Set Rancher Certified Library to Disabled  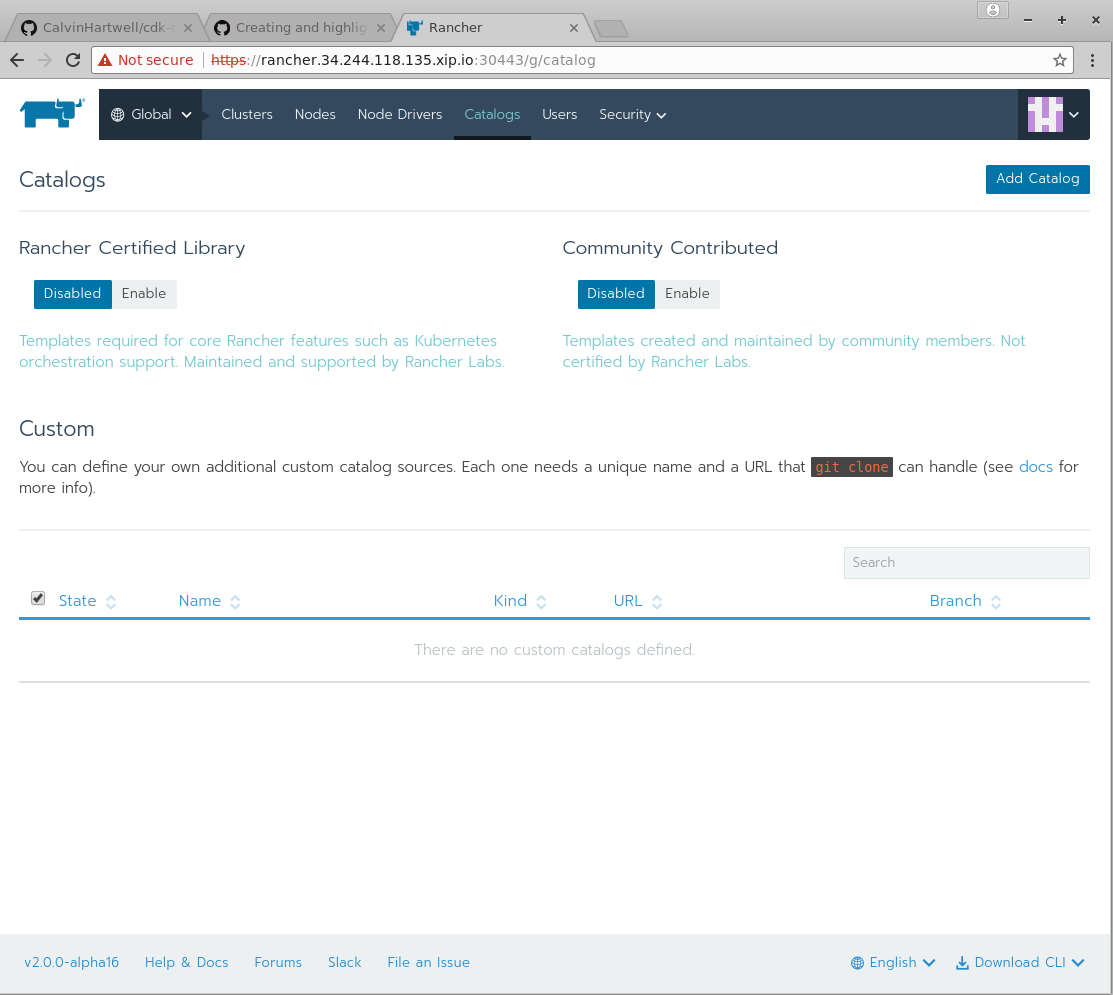point(72,294)
